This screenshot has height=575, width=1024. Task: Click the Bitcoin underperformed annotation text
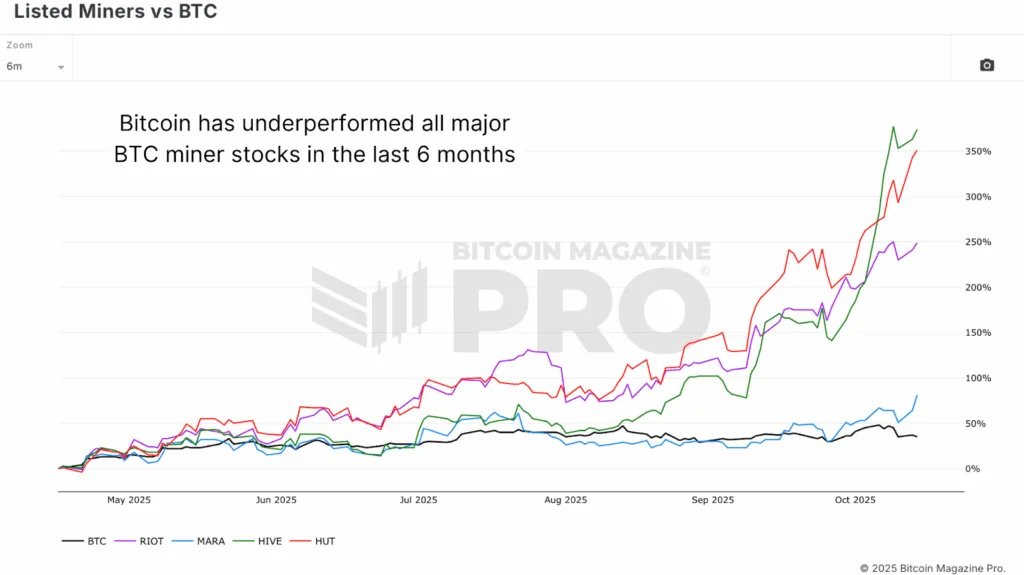315,139
